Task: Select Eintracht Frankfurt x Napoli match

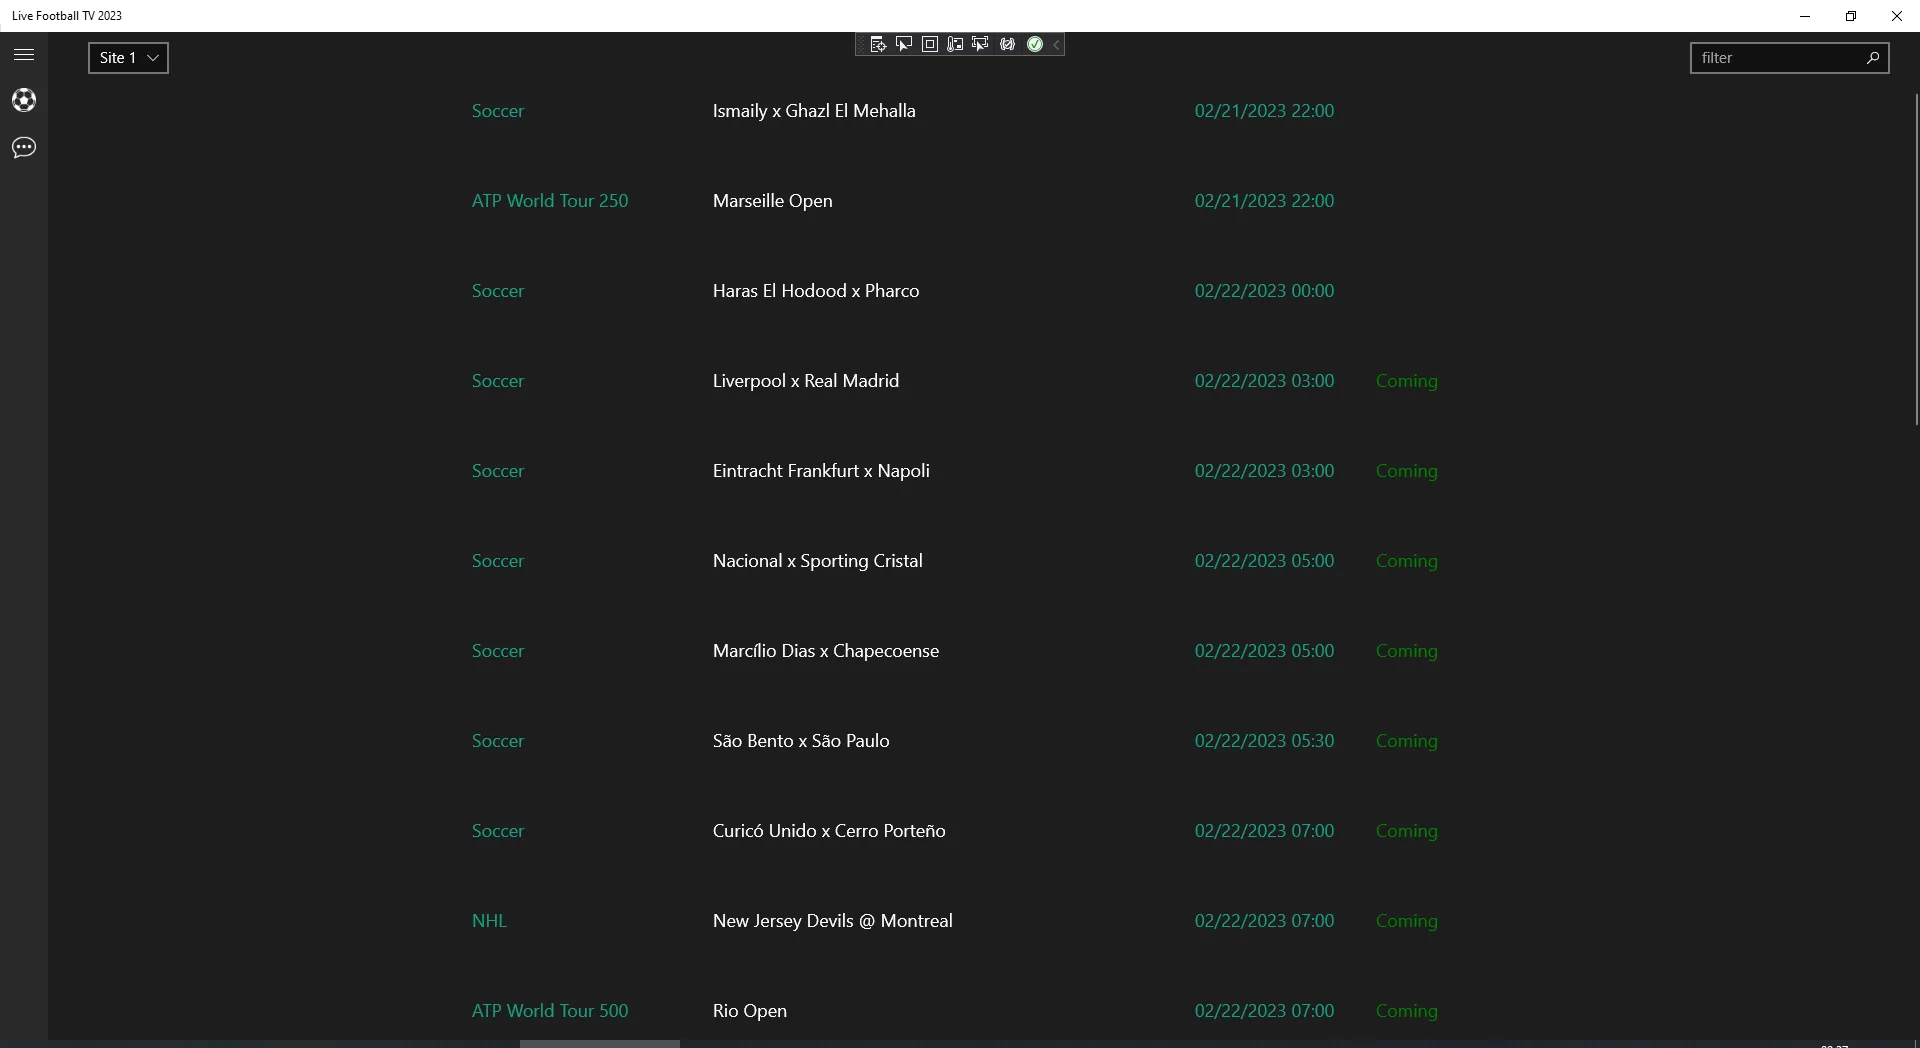Action: tap(821, 471)
